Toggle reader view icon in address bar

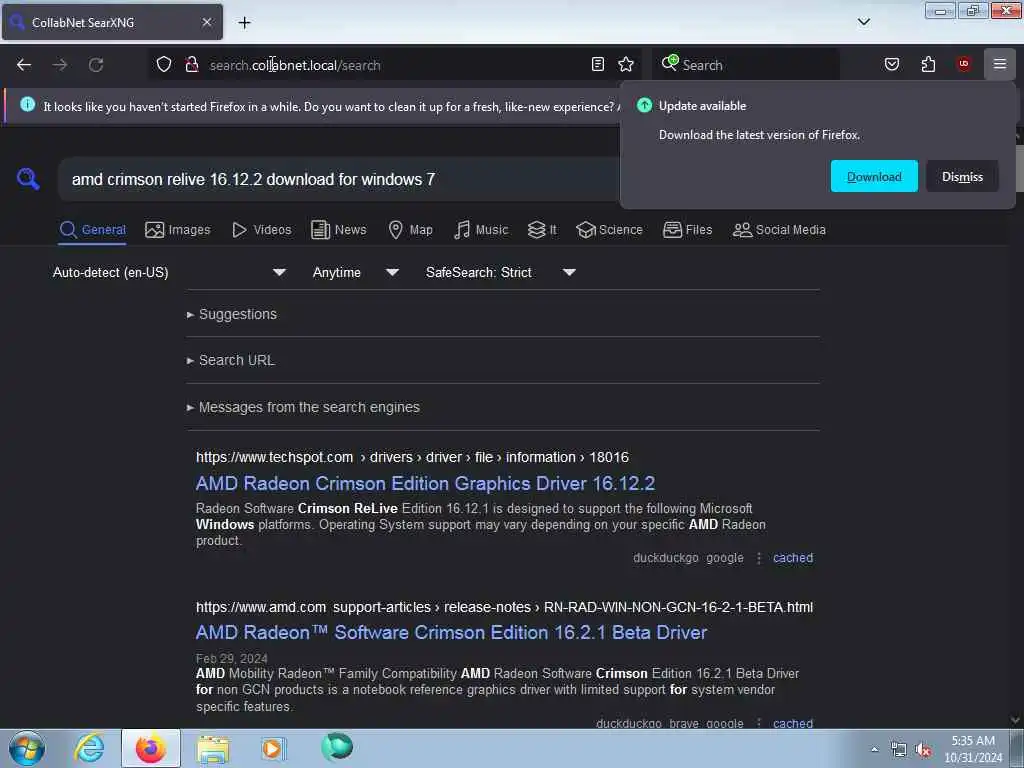[x=598, y=64]
